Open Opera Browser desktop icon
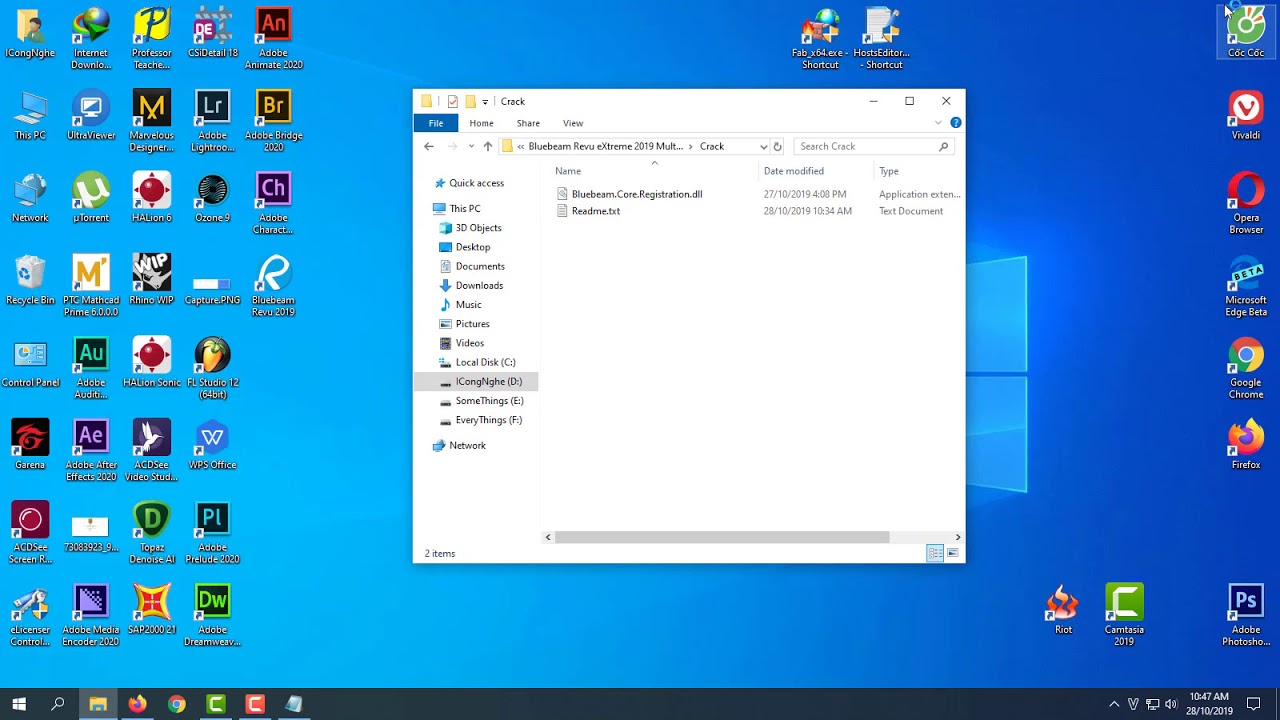 (x=1246, y=204)
